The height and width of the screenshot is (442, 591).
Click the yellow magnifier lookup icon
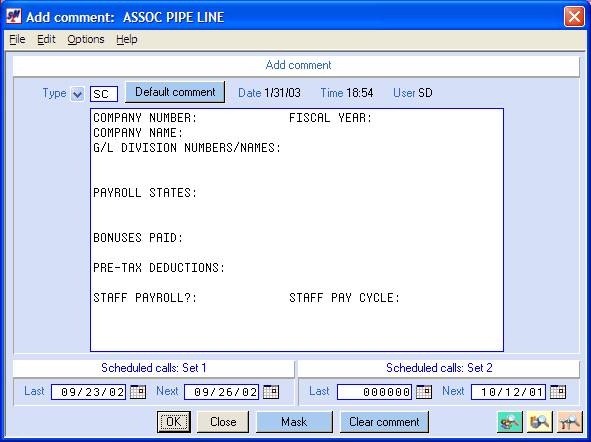coord(540,422)
